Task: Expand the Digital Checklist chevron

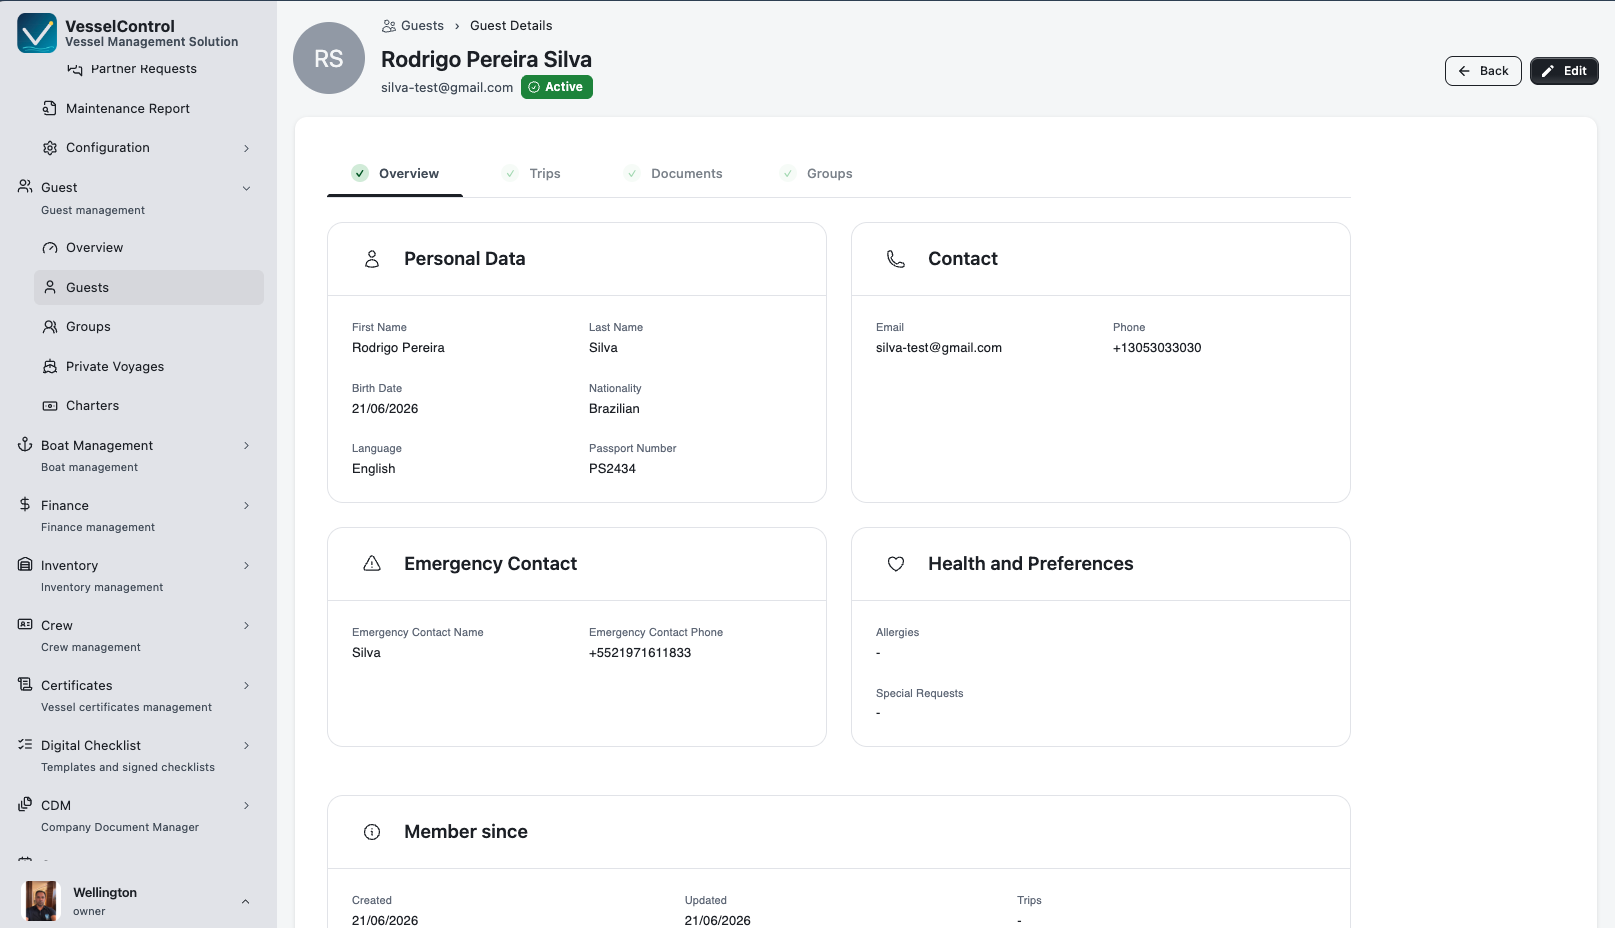Action: tap(246, 746)
